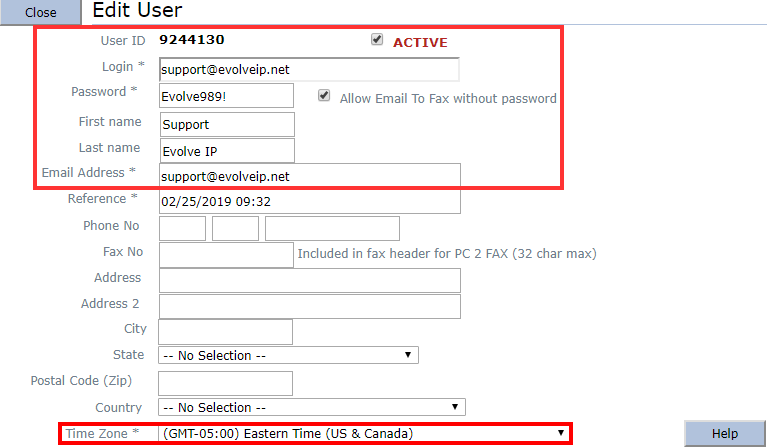Viewport: 767px width, 447px height.
Task: Click the first Phone No box
Action: point(182,228)
